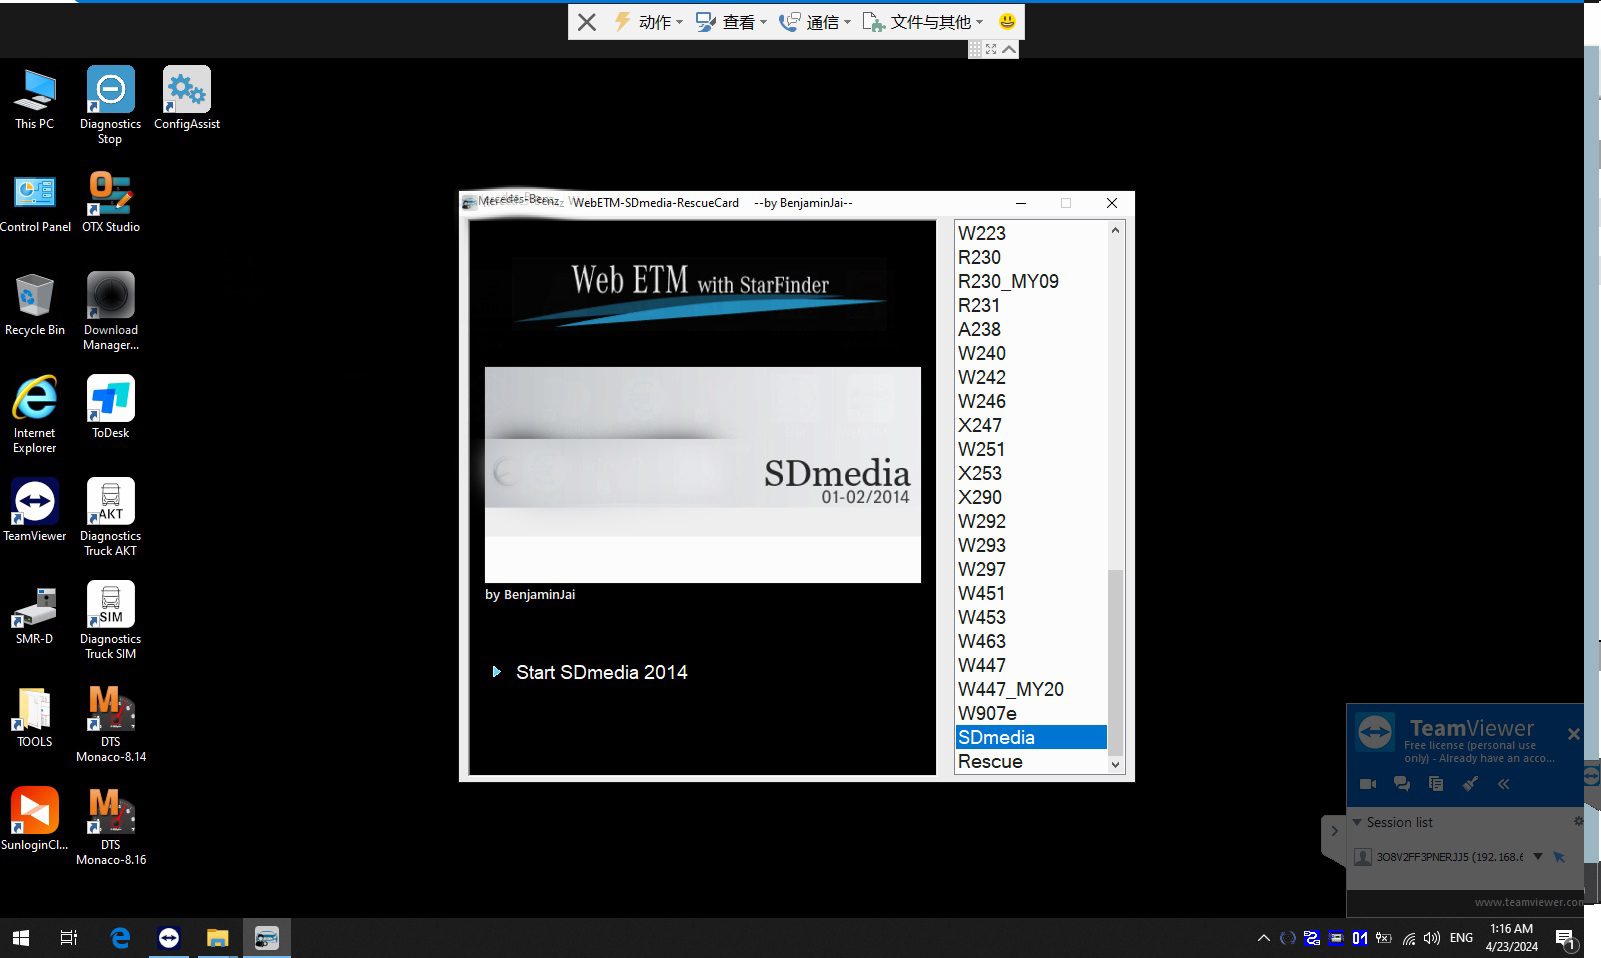Select the OTX Studio desktop icon
Screen dimensions: 1601x958
[x=110, y=203]
